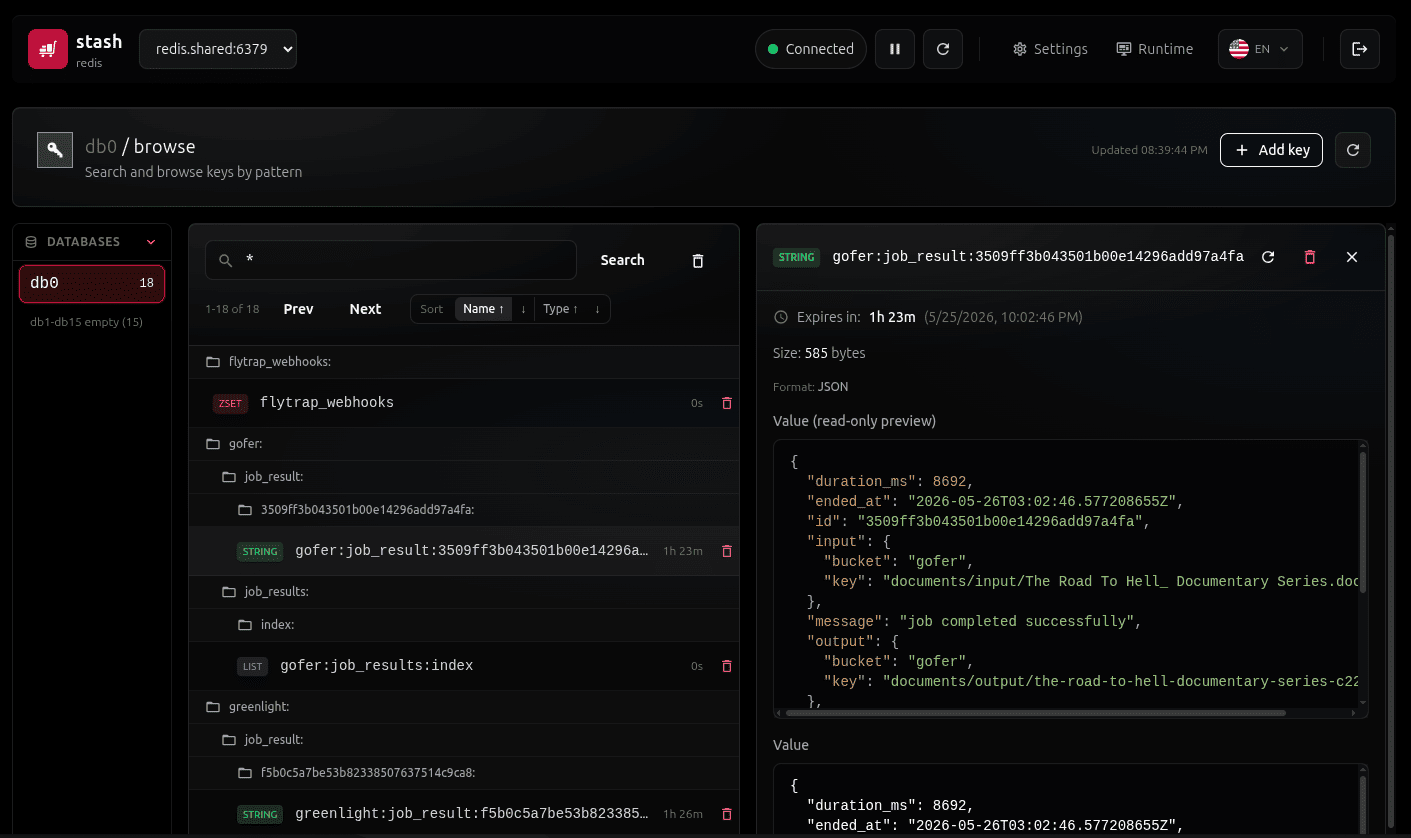Open the gofer:job_results:index LIST key
This screenshot has width=1411, height=838.
click(464, 666)
